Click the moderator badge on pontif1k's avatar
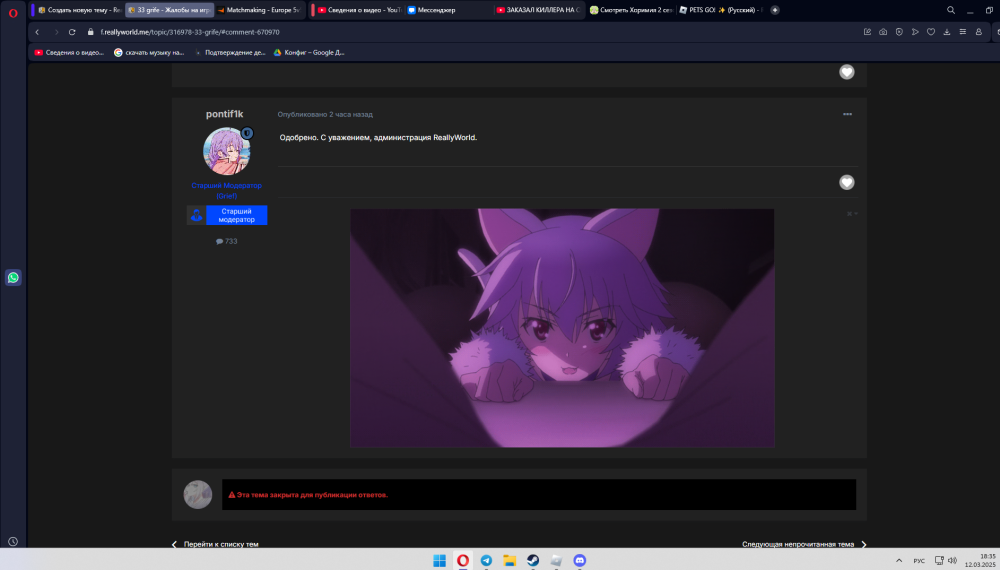The height and width of the screenshot is (570, 1000). pyautogui.click(x=247, y=133)
